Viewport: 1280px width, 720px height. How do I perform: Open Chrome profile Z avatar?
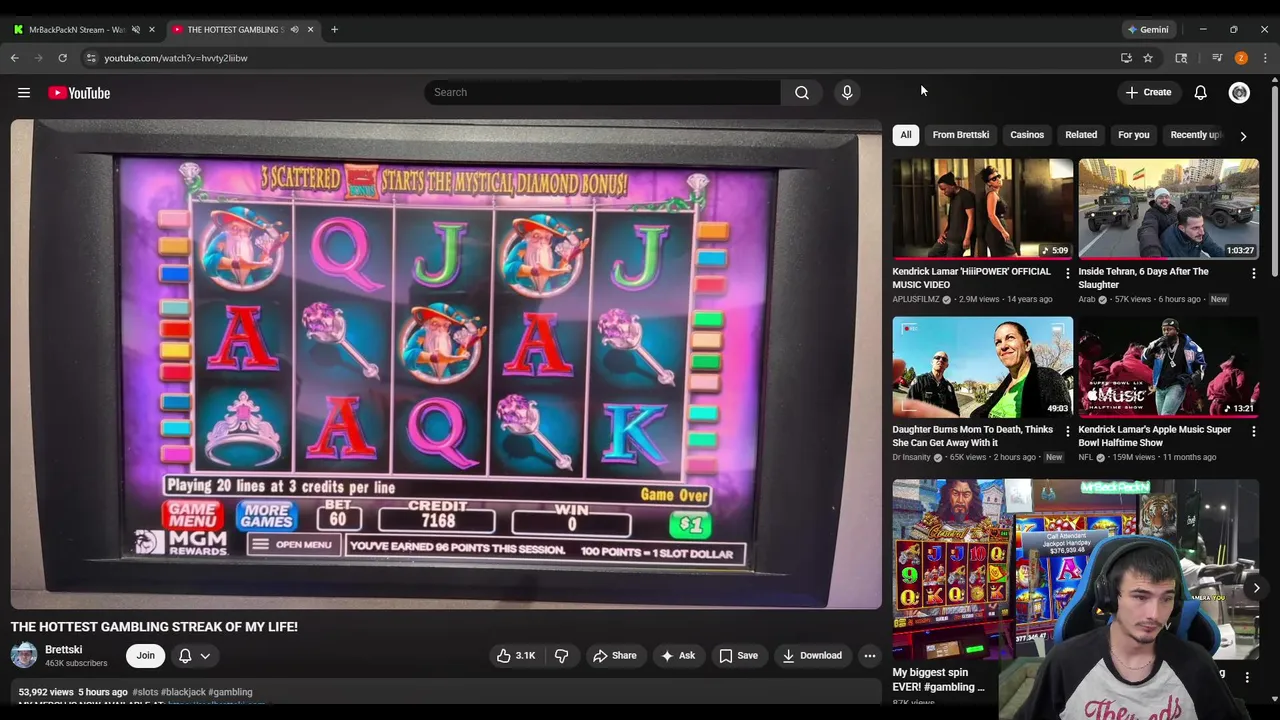tap(1241, 58)
